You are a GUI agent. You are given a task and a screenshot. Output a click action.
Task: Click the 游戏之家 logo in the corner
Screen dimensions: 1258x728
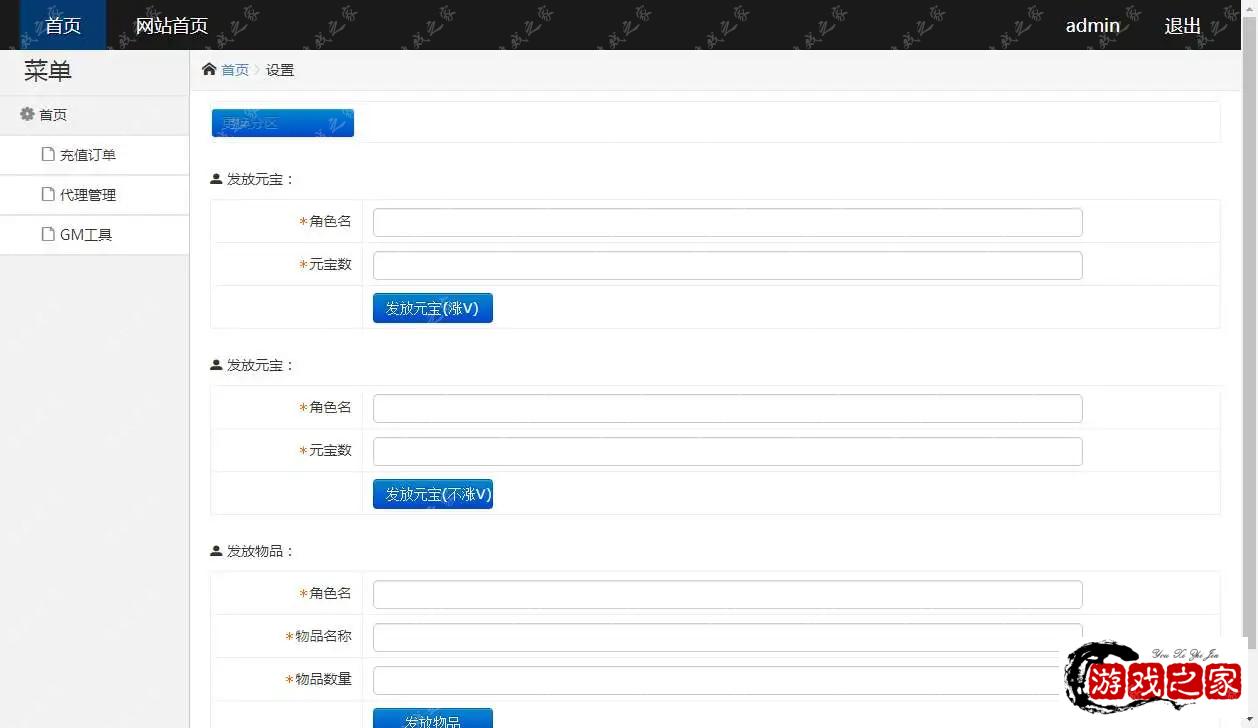[1153, 680]
